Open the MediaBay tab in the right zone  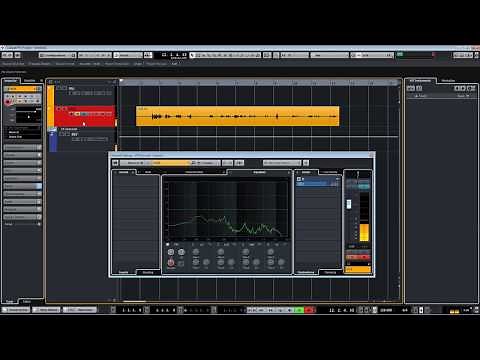tap(448, 81)
